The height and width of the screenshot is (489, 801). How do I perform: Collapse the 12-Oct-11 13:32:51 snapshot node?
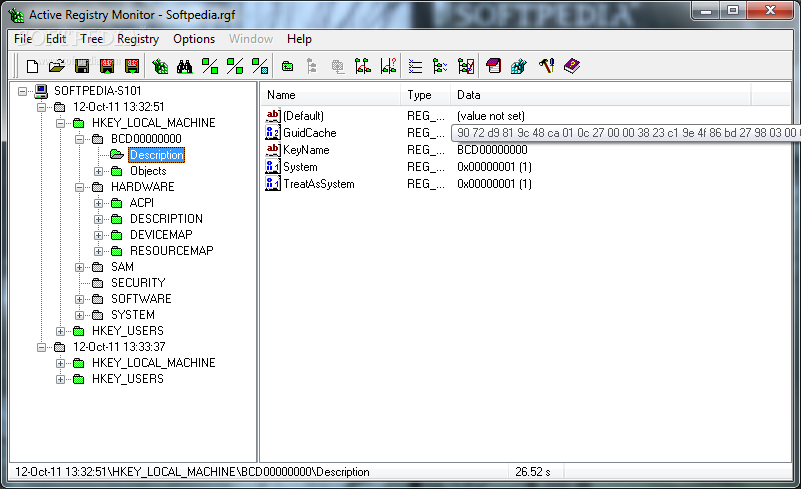41,107
